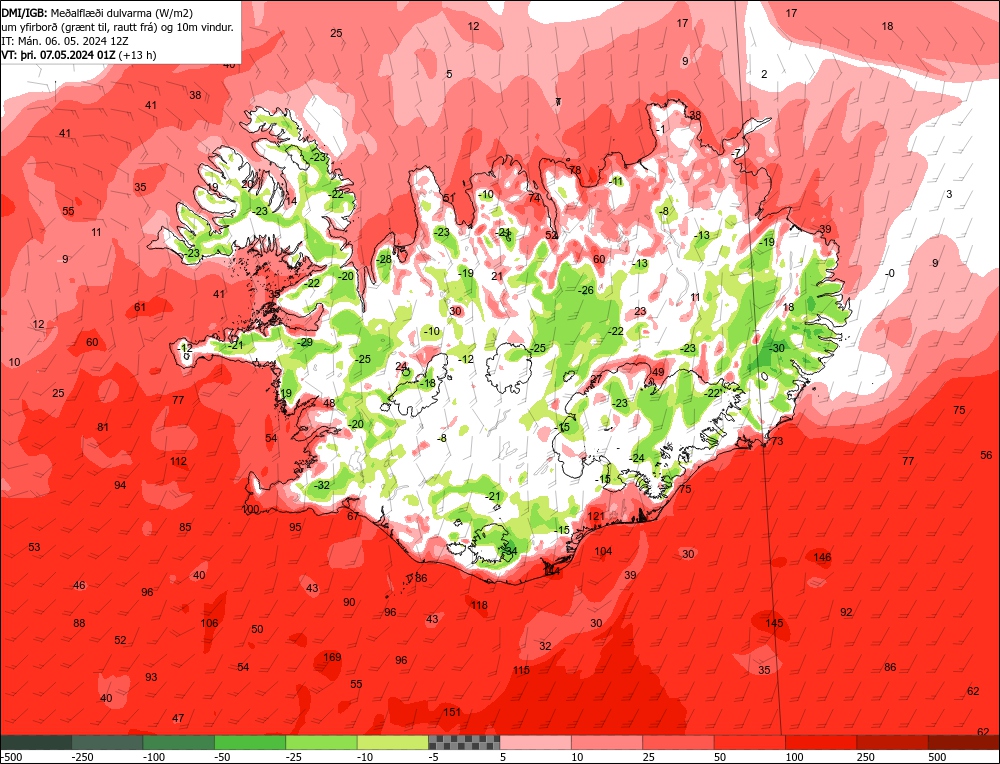This screenshot has width=1000, height=764.
Task: Click the map value 74 in north Iceland
Action: pyautogui.click(x=534, y=198)
